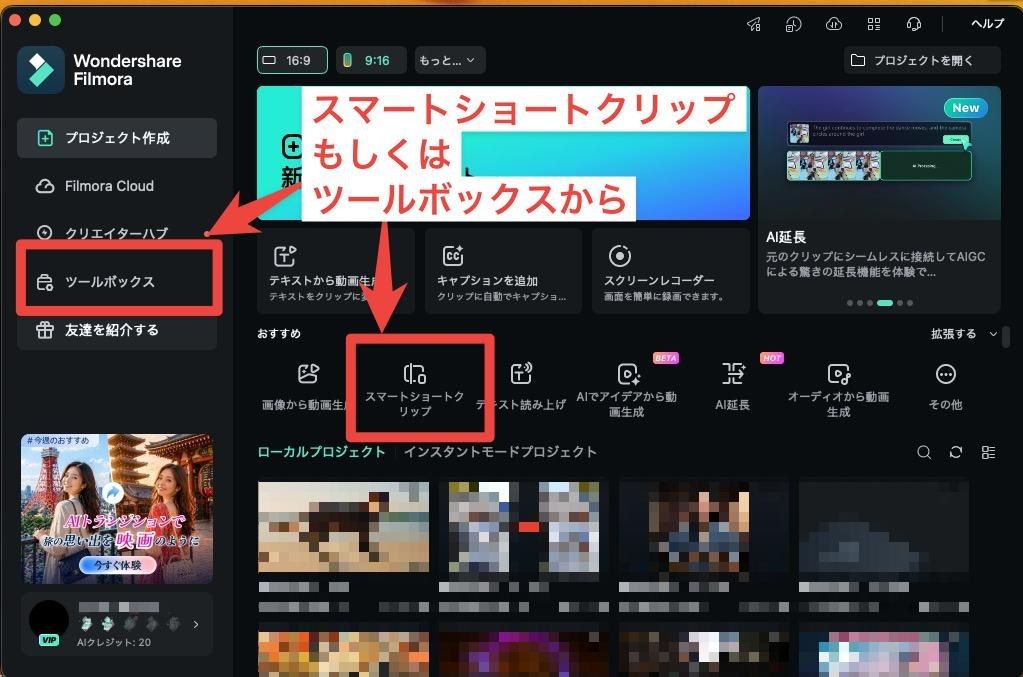Image resolution: width=1023 pixels, height=677 pixels.
Task: Open the account profile avatar
Action: click(49, 620)
